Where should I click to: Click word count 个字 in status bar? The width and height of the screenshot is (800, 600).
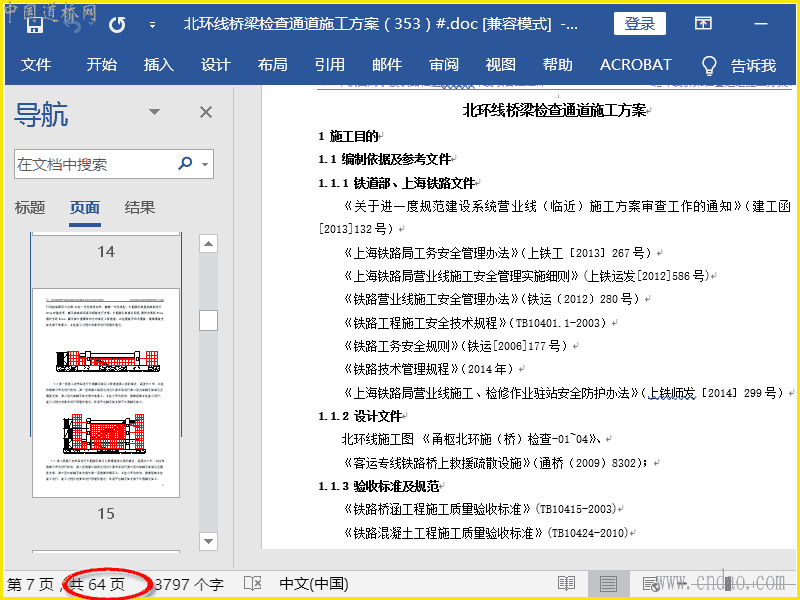coord(189,584)
